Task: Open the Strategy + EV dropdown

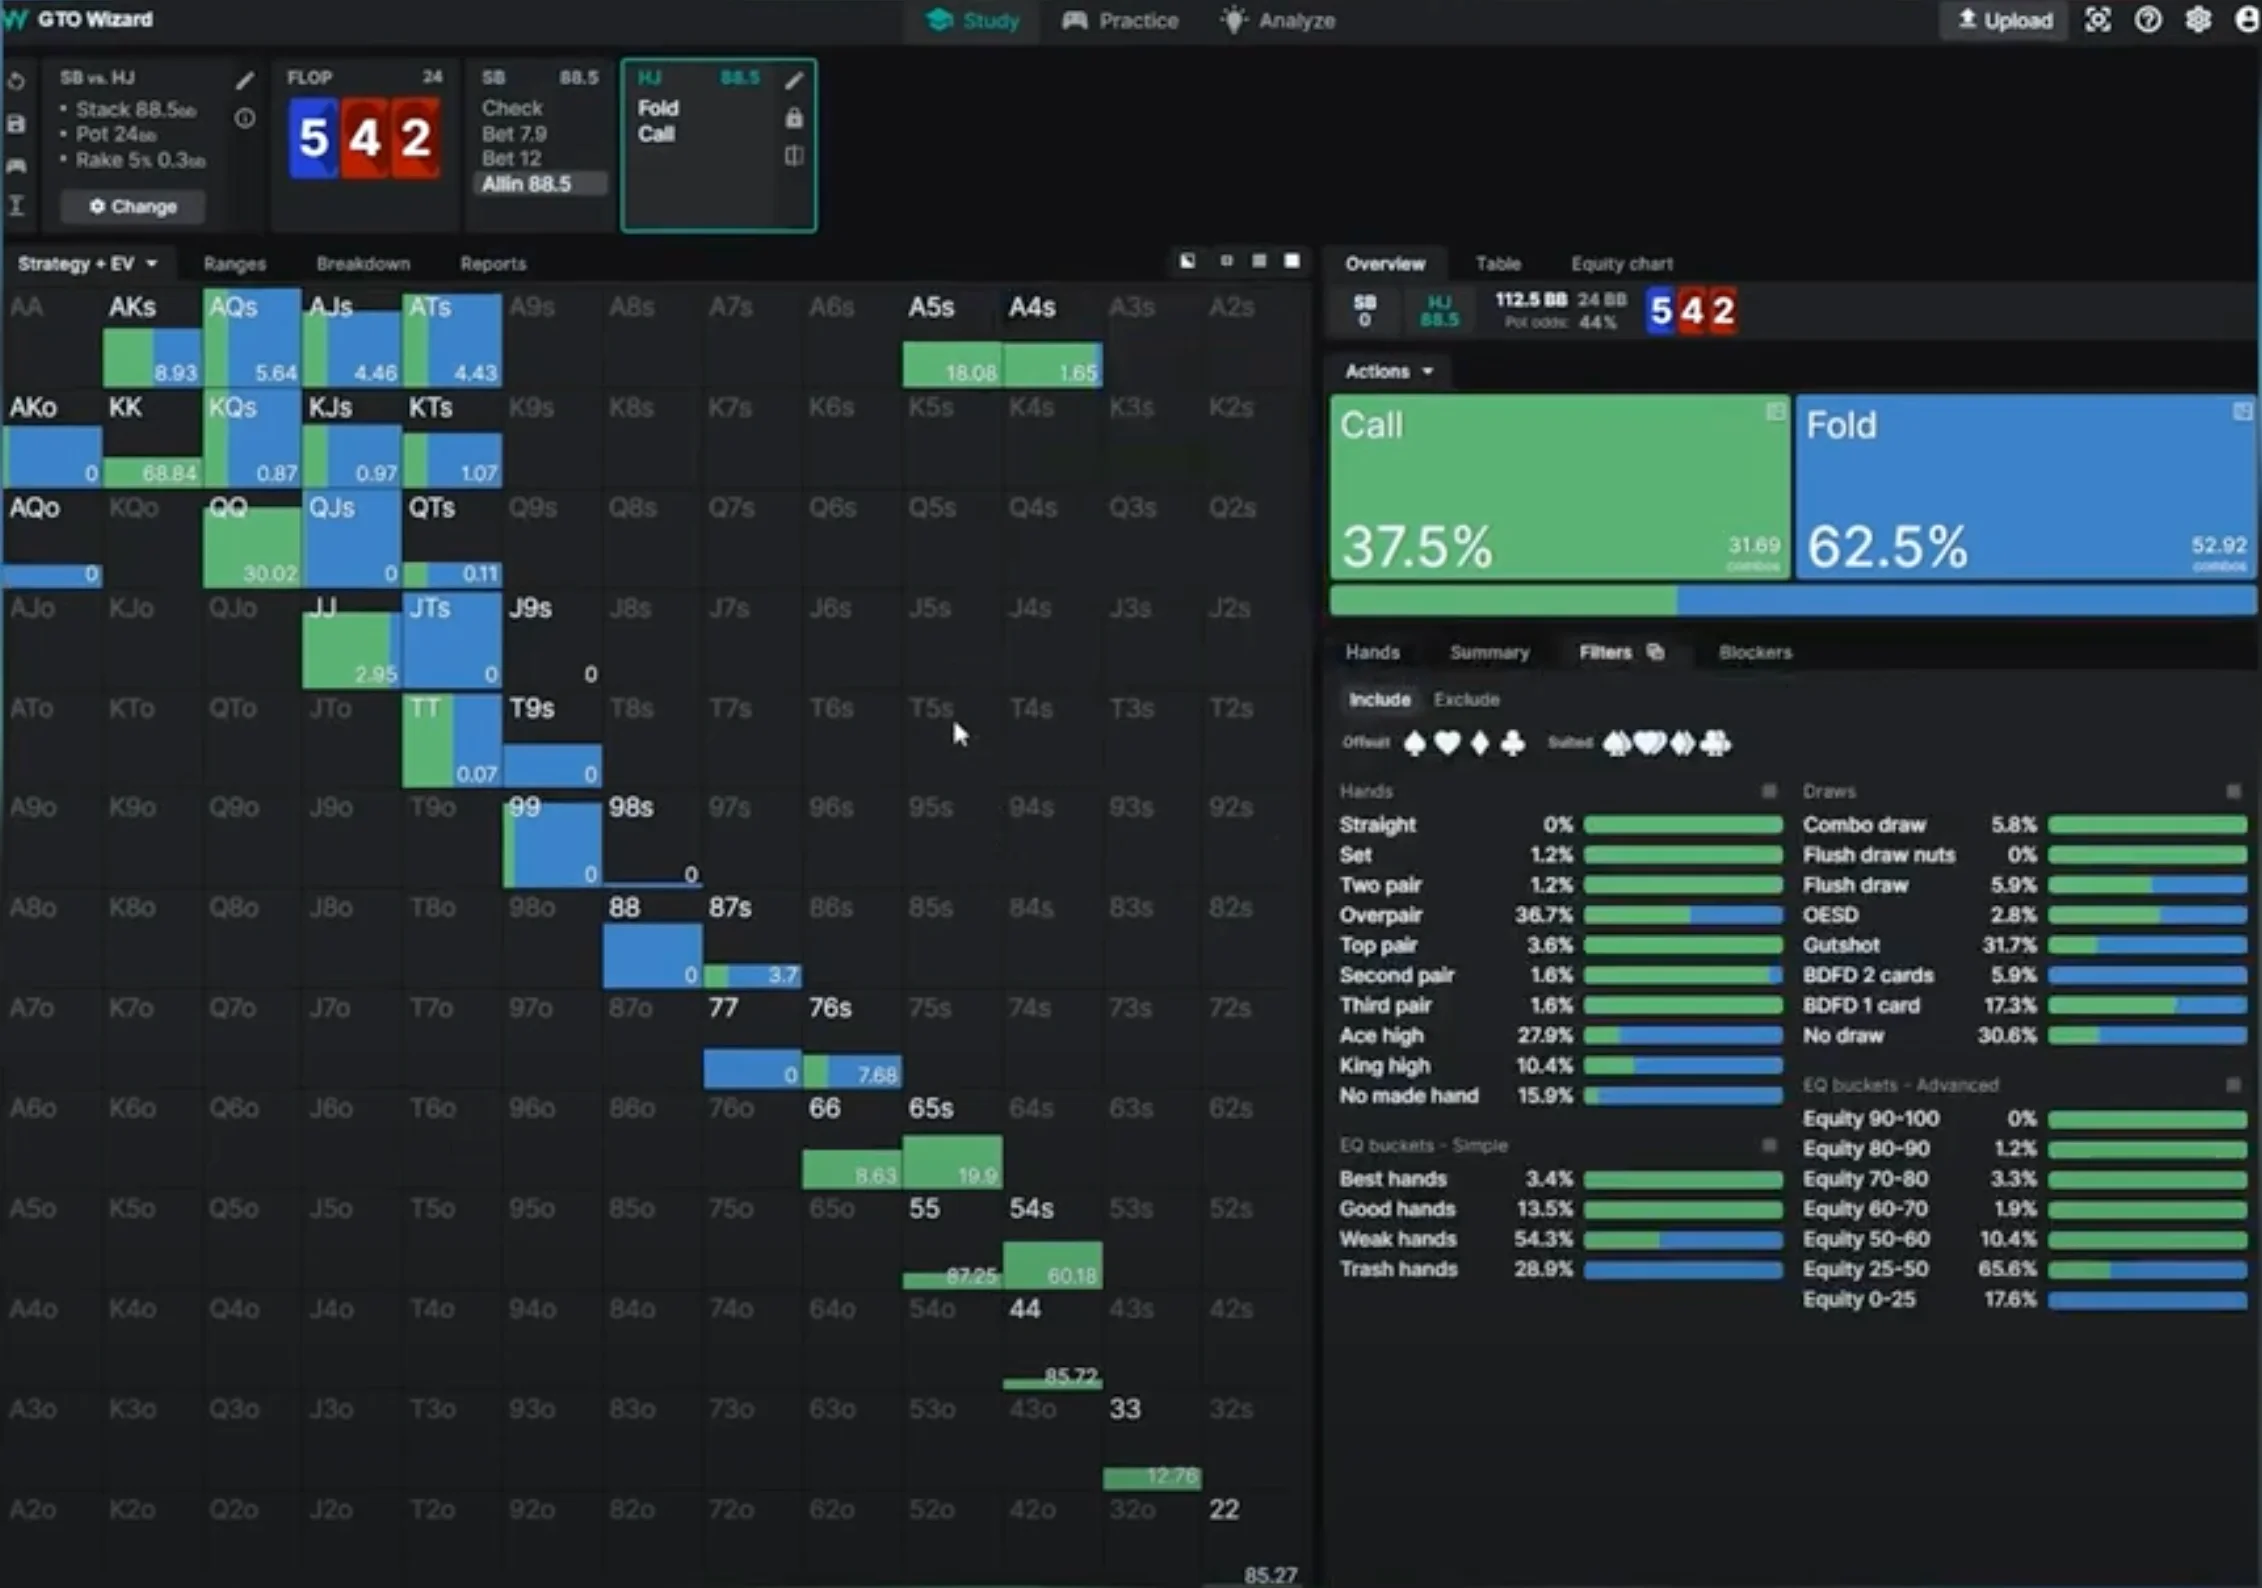Action: tap(88, 263)
